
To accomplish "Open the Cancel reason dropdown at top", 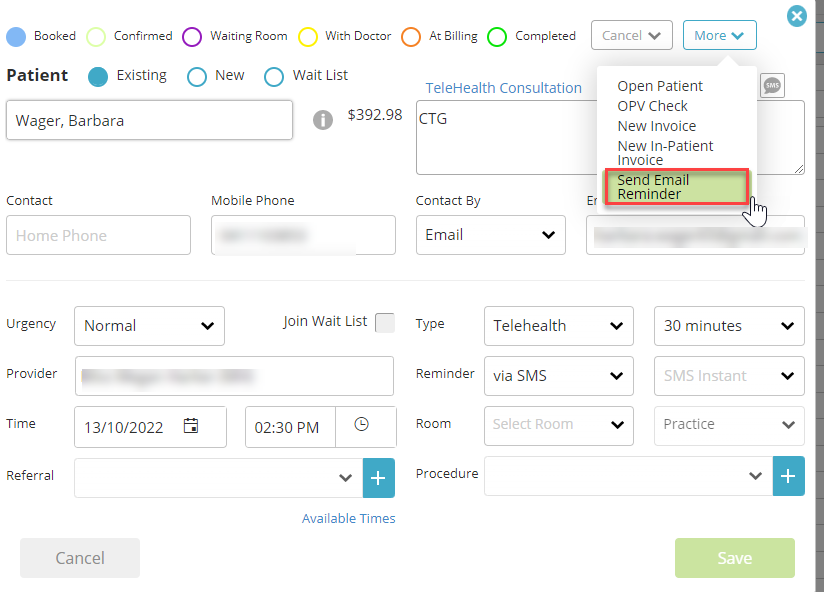I will click(x=632, y=35).
